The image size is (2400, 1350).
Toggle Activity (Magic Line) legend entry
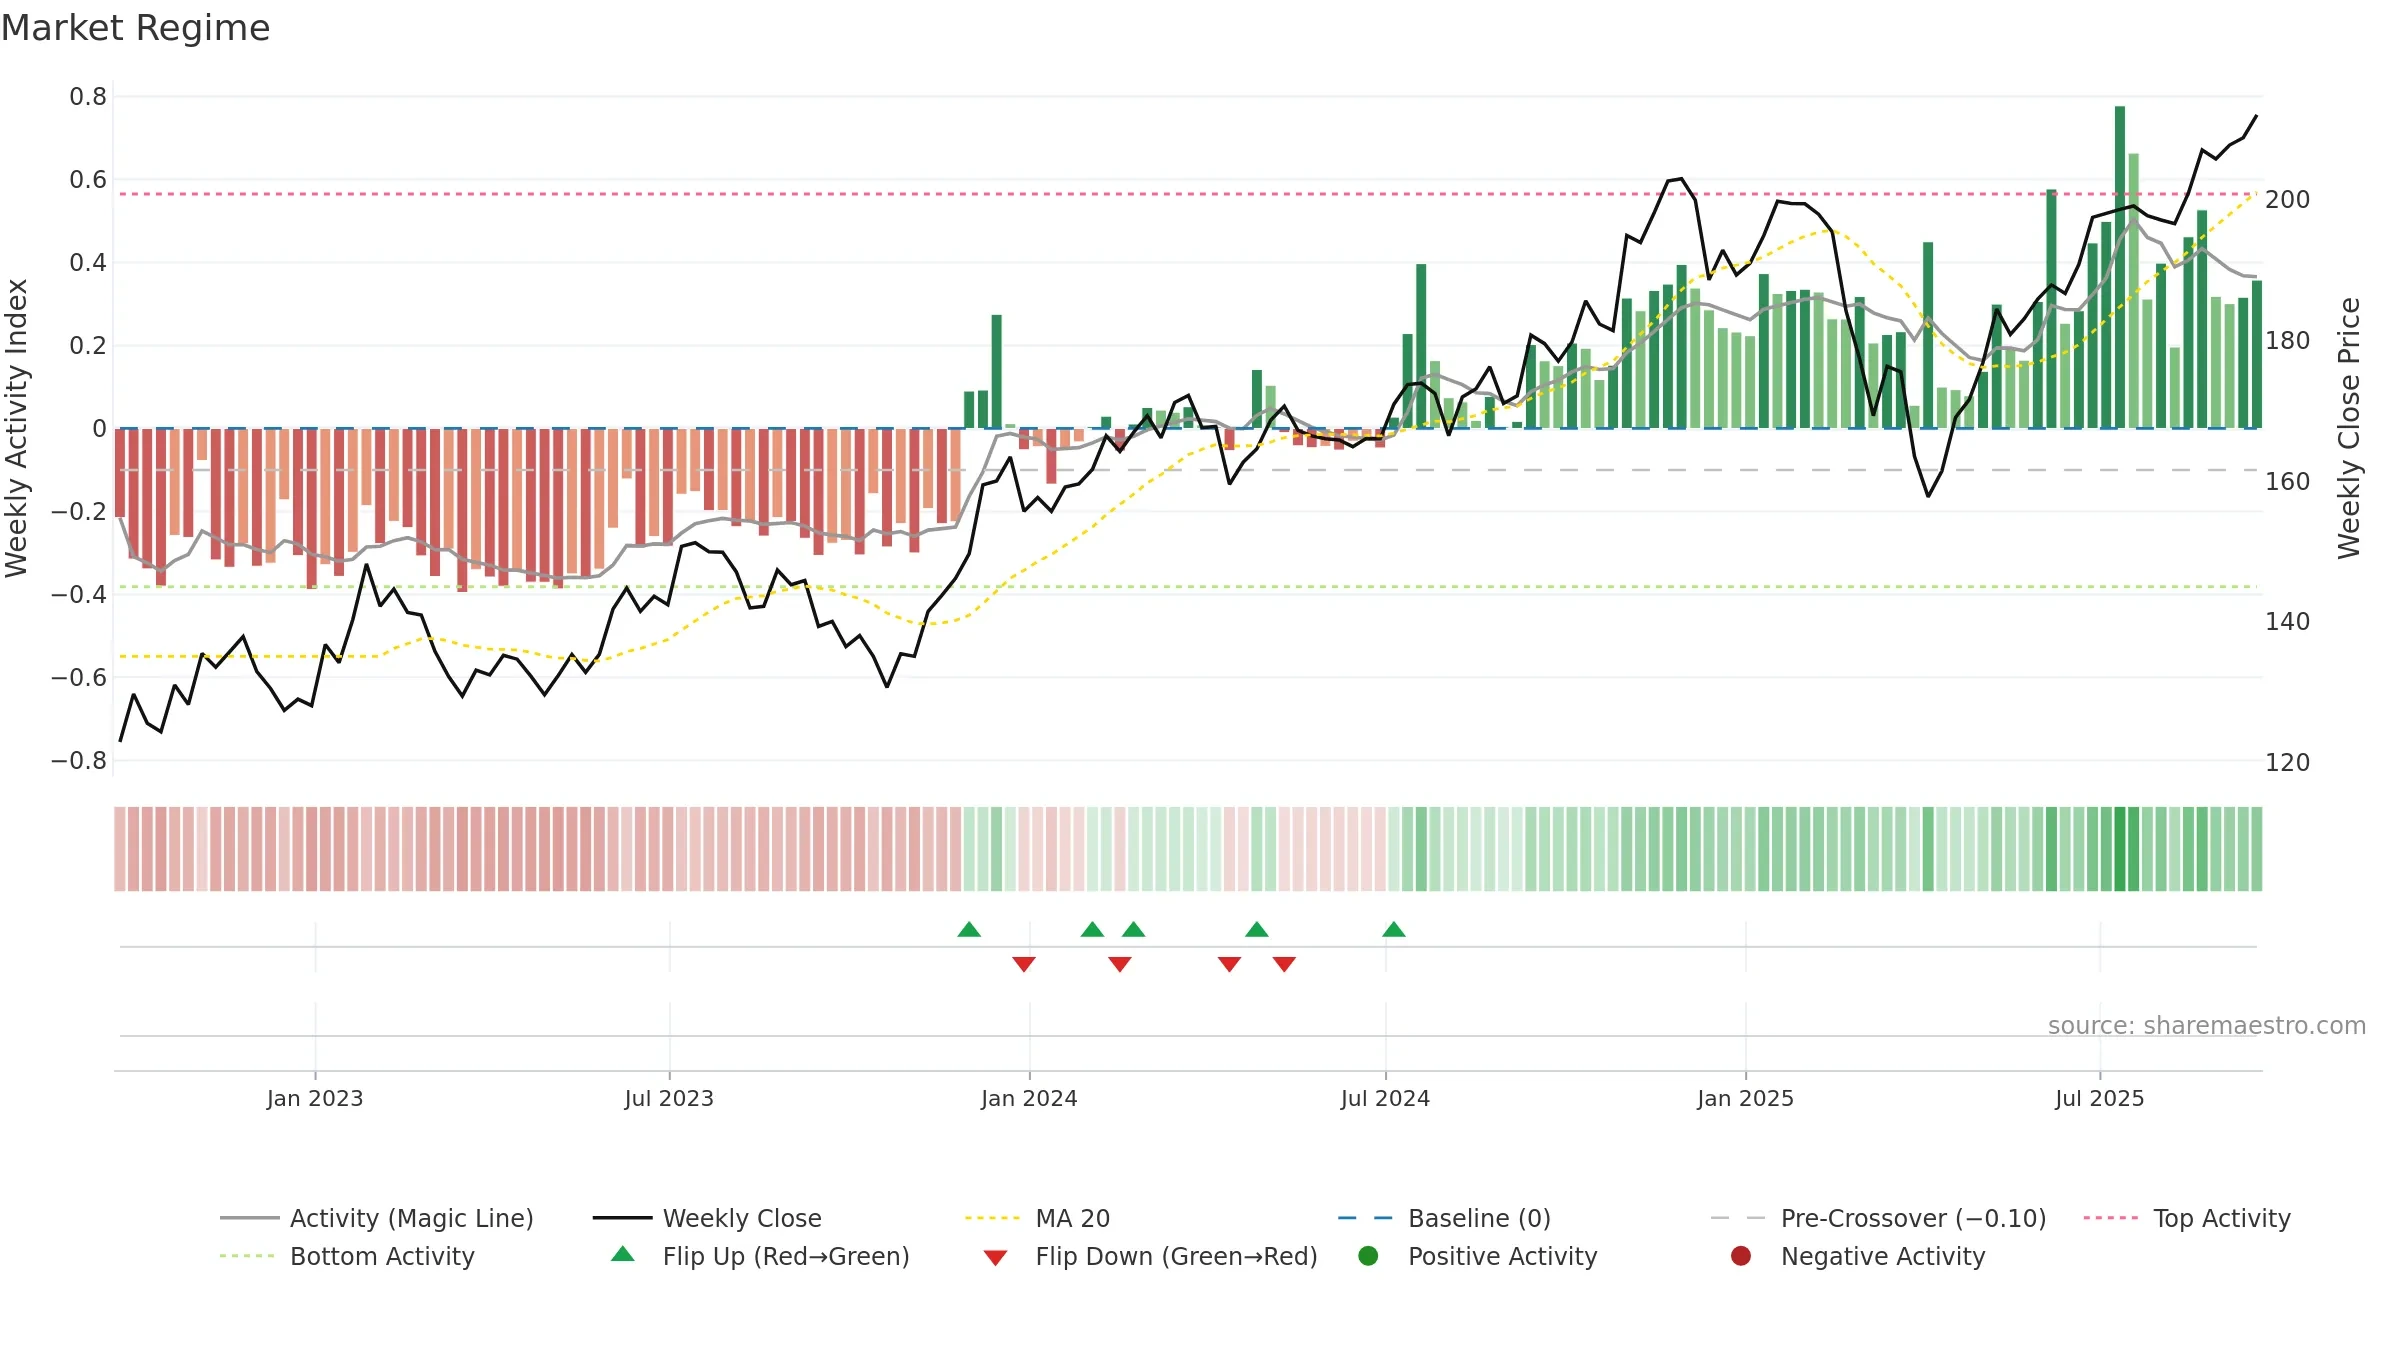coord(377,1218)
